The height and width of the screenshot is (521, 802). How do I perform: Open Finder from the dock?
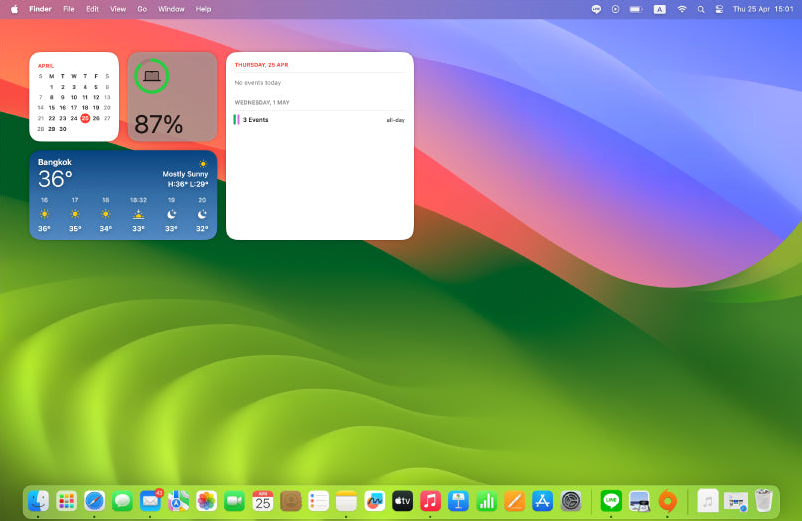[x=38, y=501]
